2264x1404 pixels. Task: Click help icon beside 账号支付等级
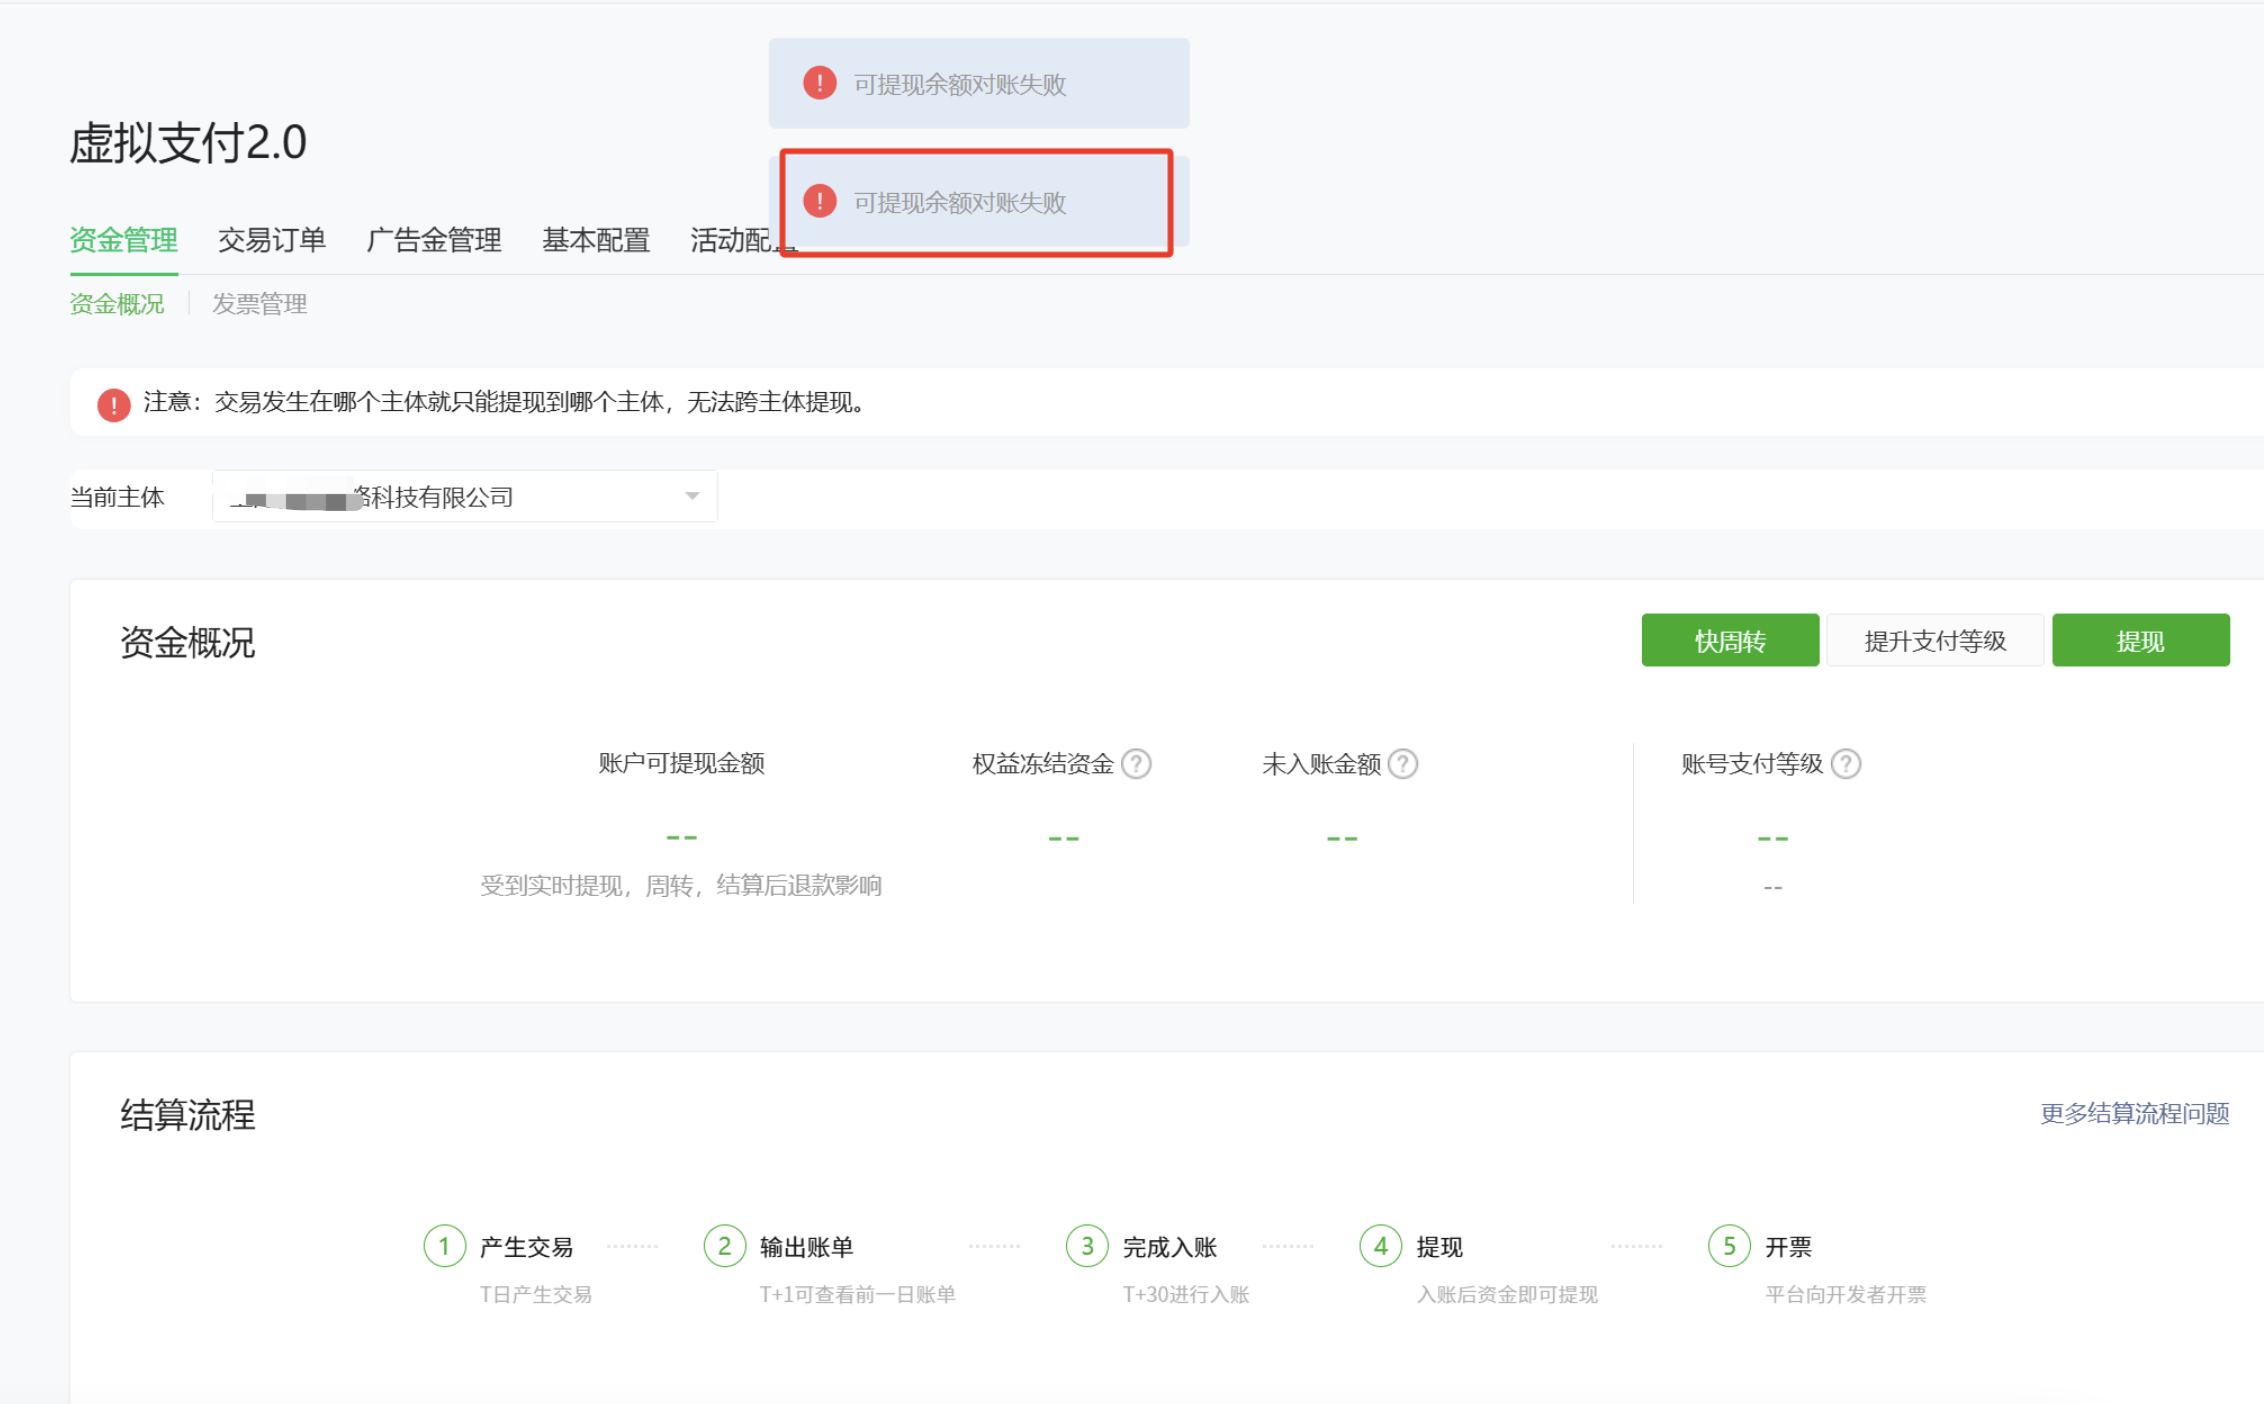[1845, 764]
